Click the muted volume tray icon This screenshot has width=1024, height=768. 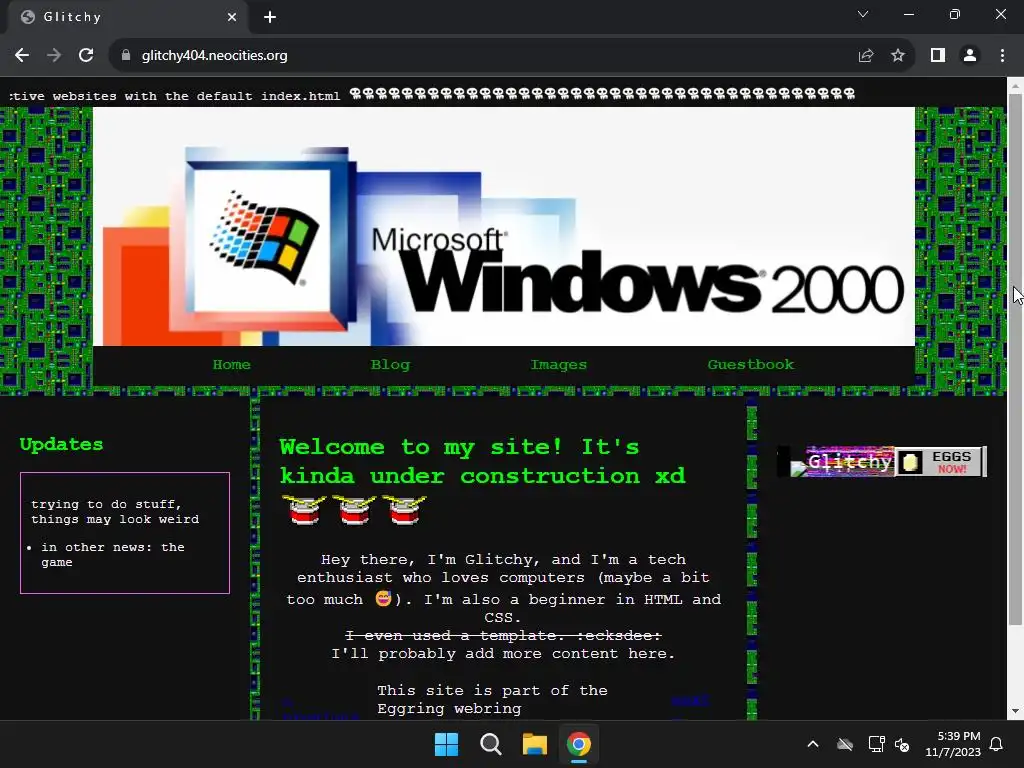(902, 744)
